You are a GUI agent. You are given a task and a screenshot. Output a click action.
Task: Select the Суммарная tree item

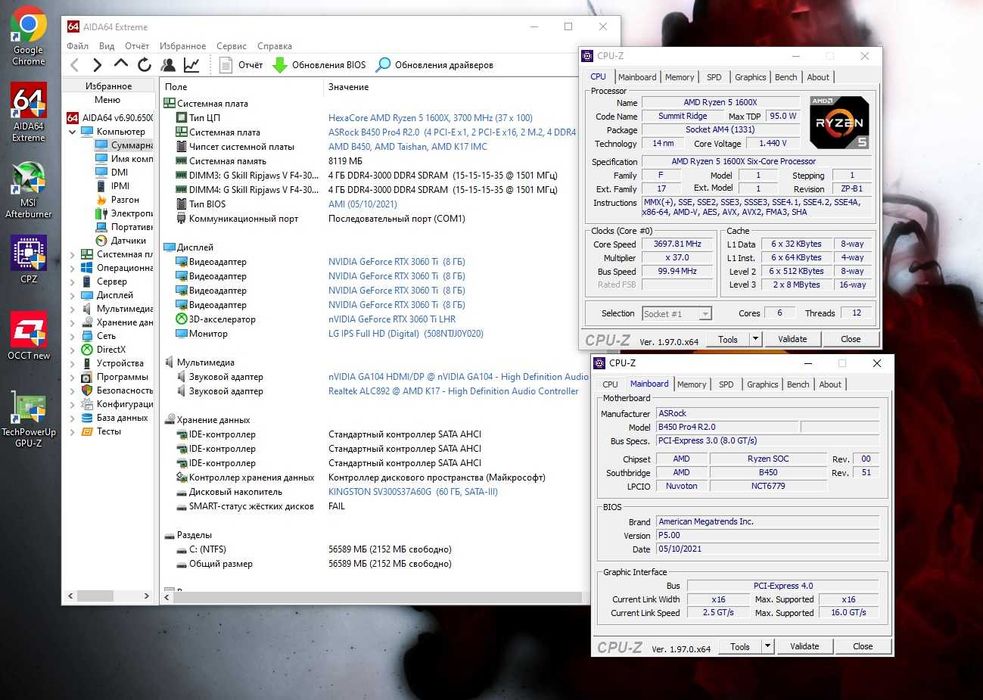point(124,145)
